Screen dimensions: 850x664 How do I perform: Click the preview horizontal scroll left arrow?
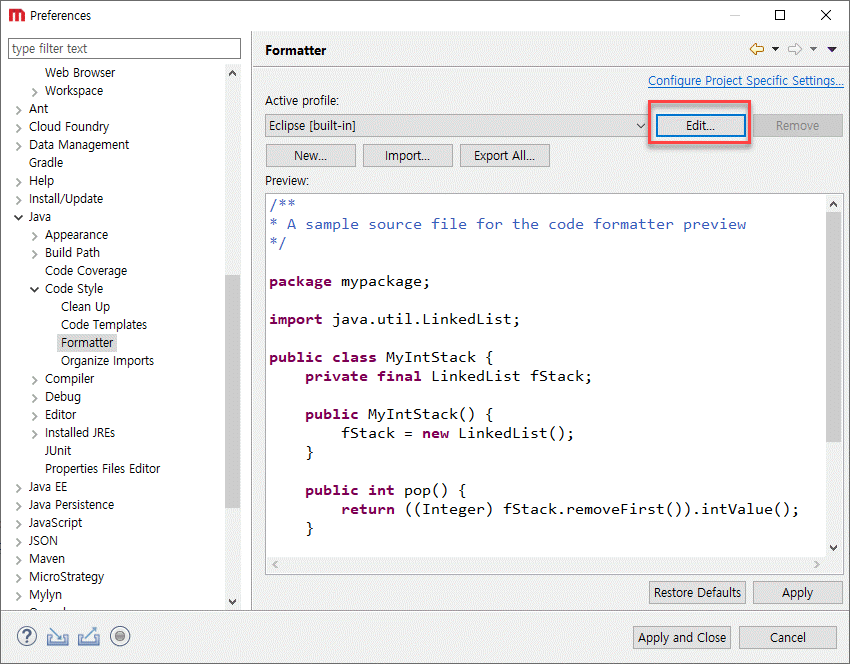click(275, 565)
